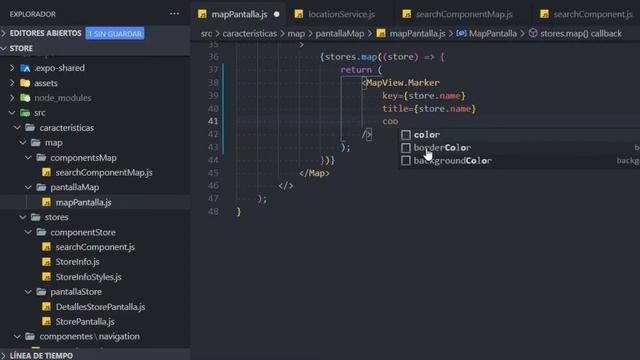The width and height of the screenshot is (640, 360).
Task: Click the .expo-shared folder icon
Action: click(25, 68)
